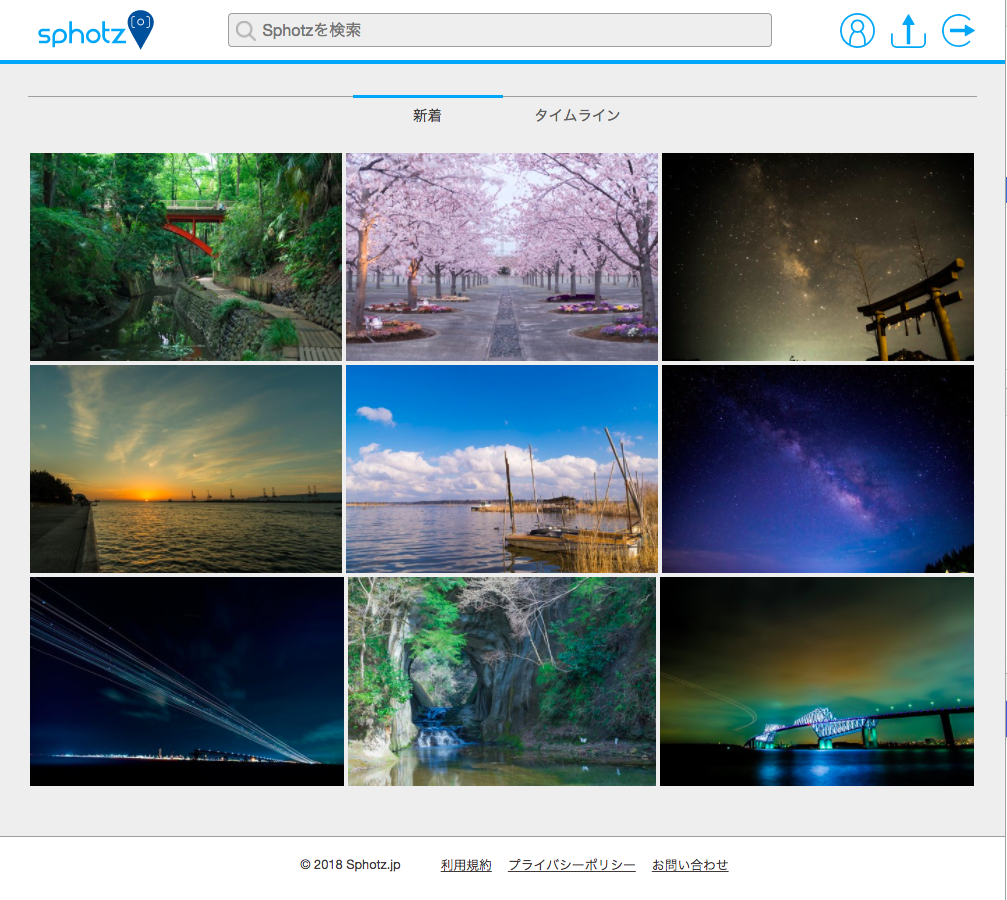Select the cave waterfall photo
1007x900 pixels.
pos(501,681)
